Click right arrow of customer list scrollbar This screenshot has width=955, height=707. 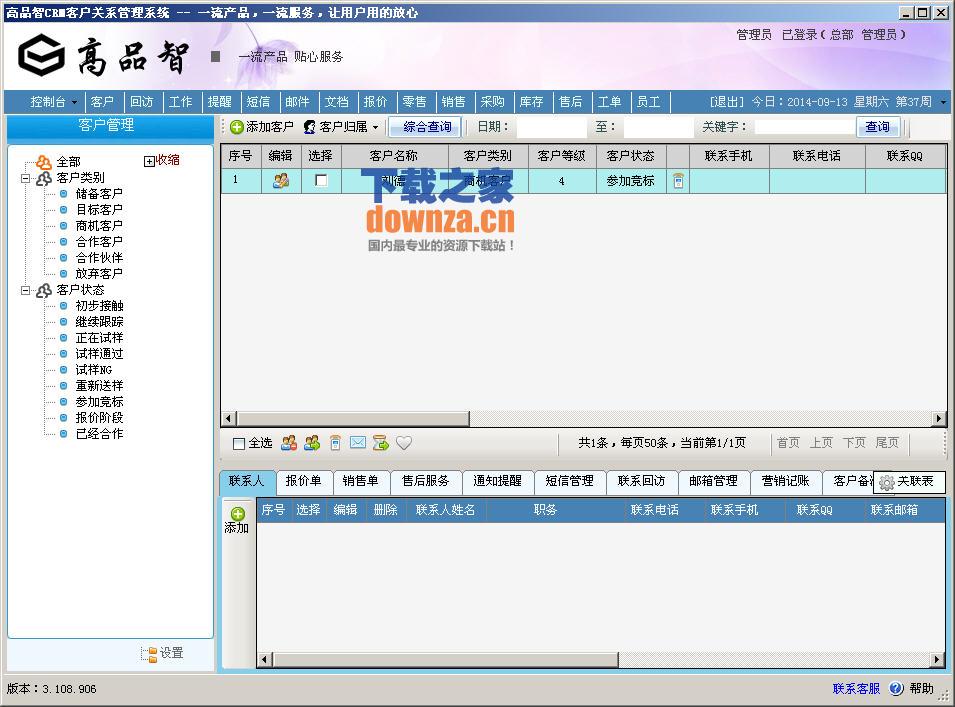939,418
